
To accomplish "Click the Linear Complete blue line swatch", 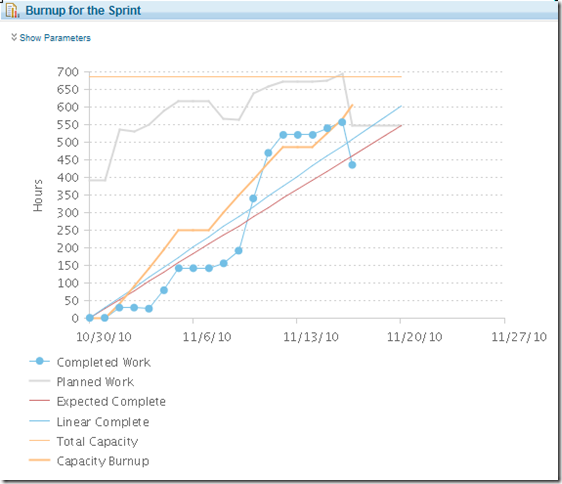I will pos(39,421).
